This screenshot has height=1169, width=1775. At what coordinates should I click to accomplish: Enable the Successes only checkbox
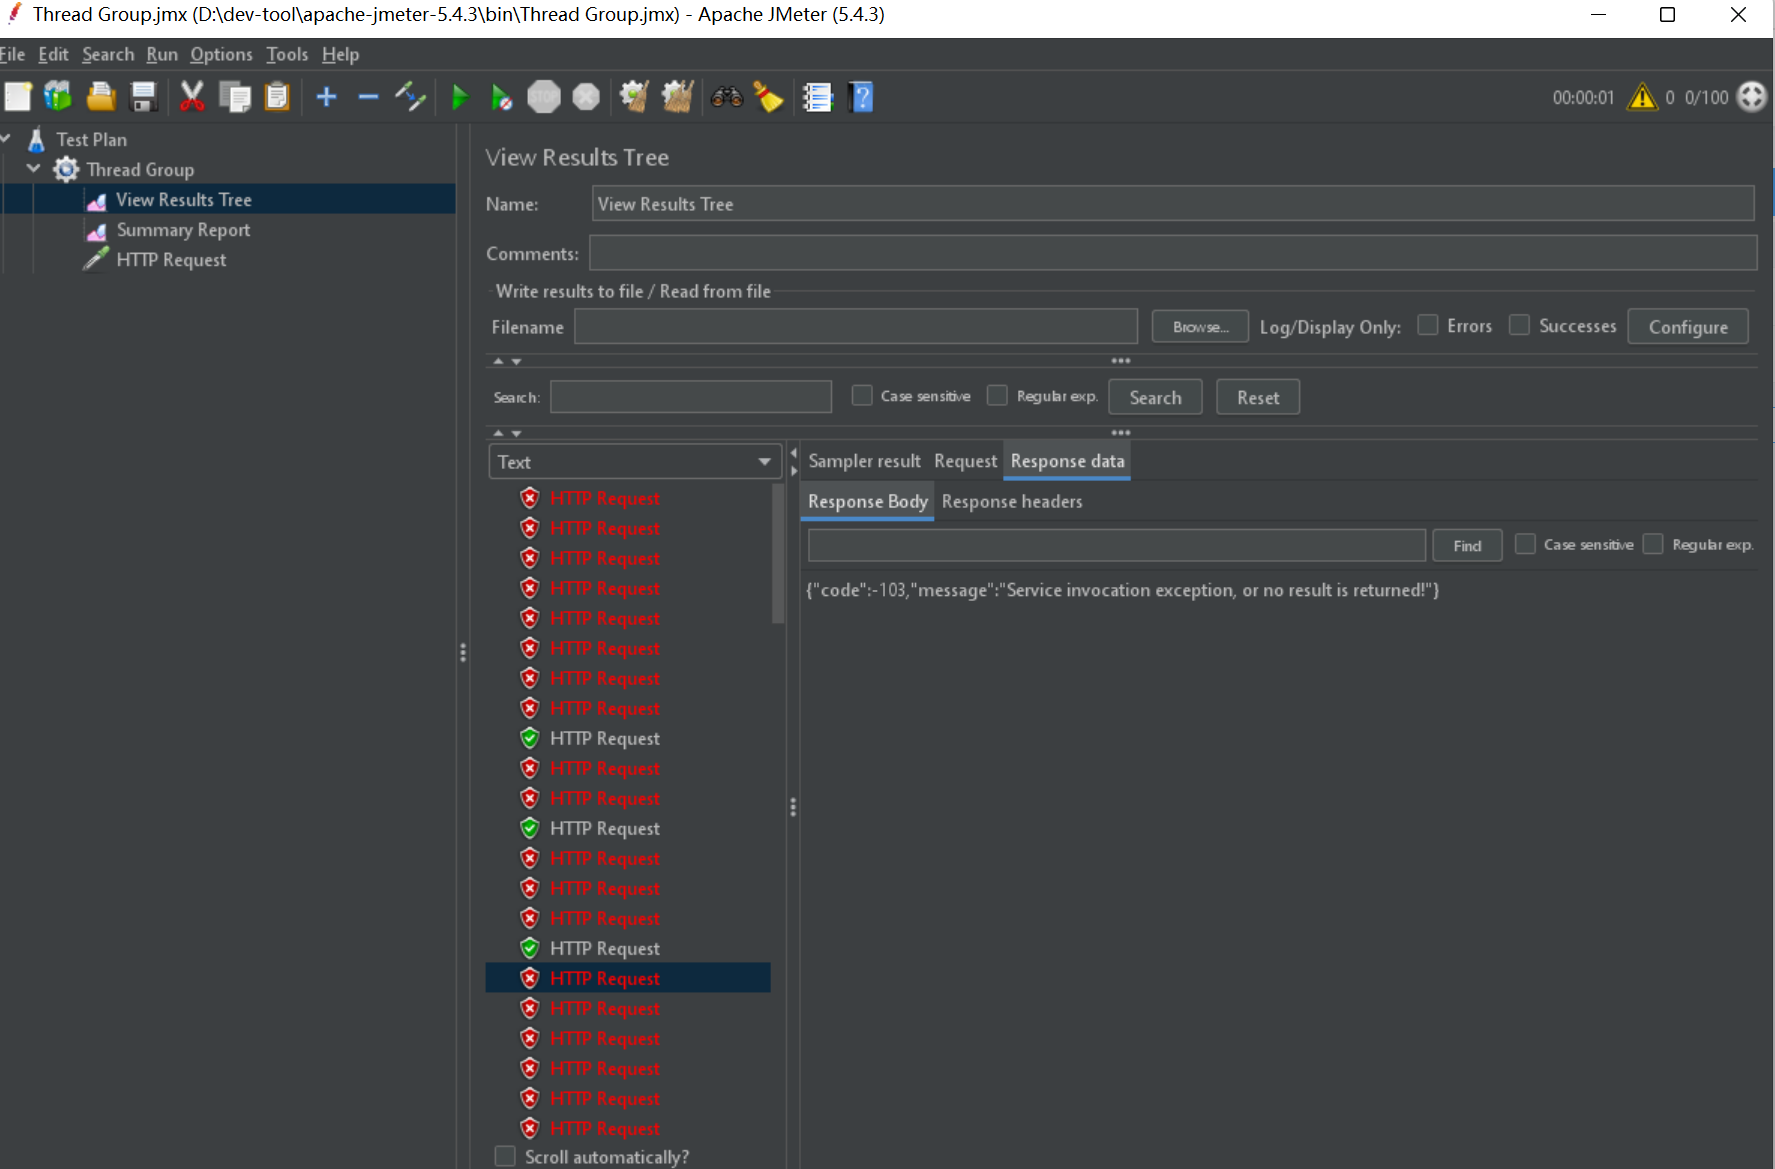click(x=1519, y=326)
